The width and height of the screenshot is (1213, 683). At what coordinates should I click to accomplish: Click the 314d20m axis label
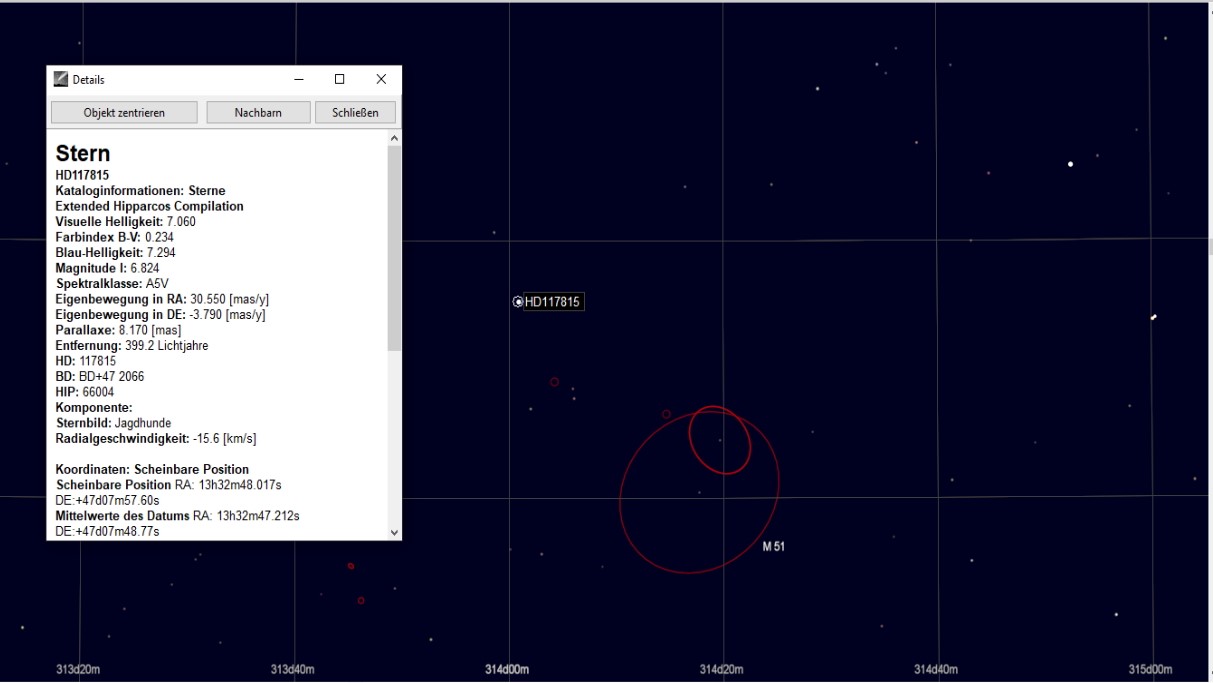click(721, 669)
